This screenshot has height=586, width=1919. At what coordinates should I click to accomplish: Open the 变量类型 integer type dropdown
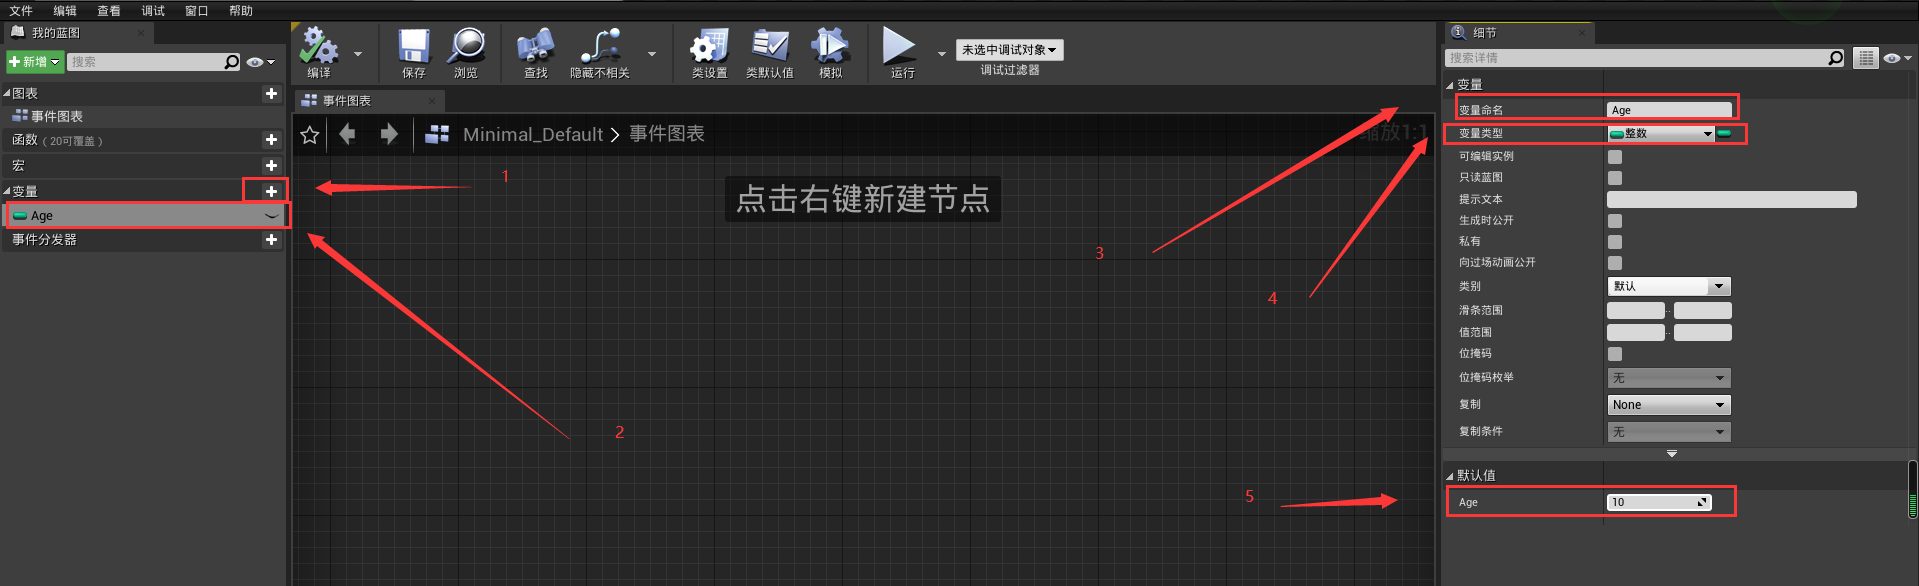click(x=1660, y=134)
